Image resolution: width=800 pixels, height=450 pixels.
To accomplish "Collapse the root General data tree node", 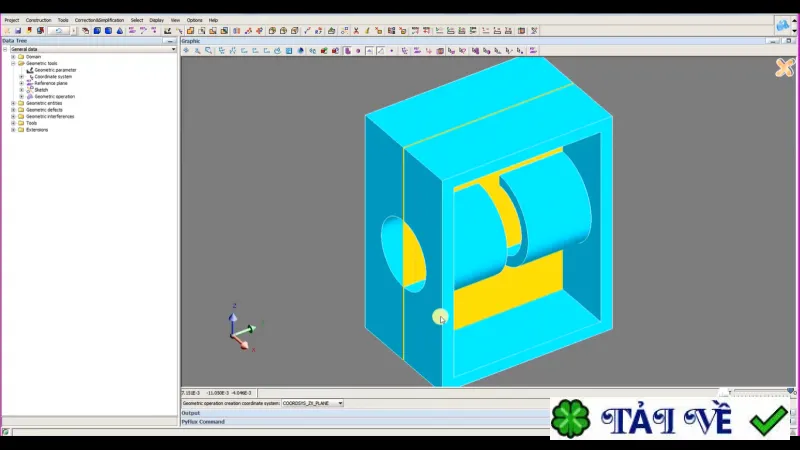I will pyautogui.click(x=5, y=49).
